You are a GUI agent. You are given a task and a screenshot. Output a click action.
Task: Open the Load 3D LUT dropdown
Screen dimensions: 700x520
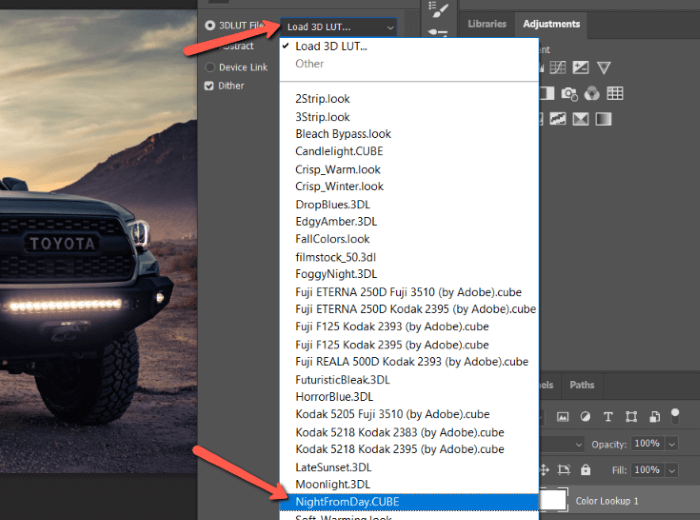point(338,27)
